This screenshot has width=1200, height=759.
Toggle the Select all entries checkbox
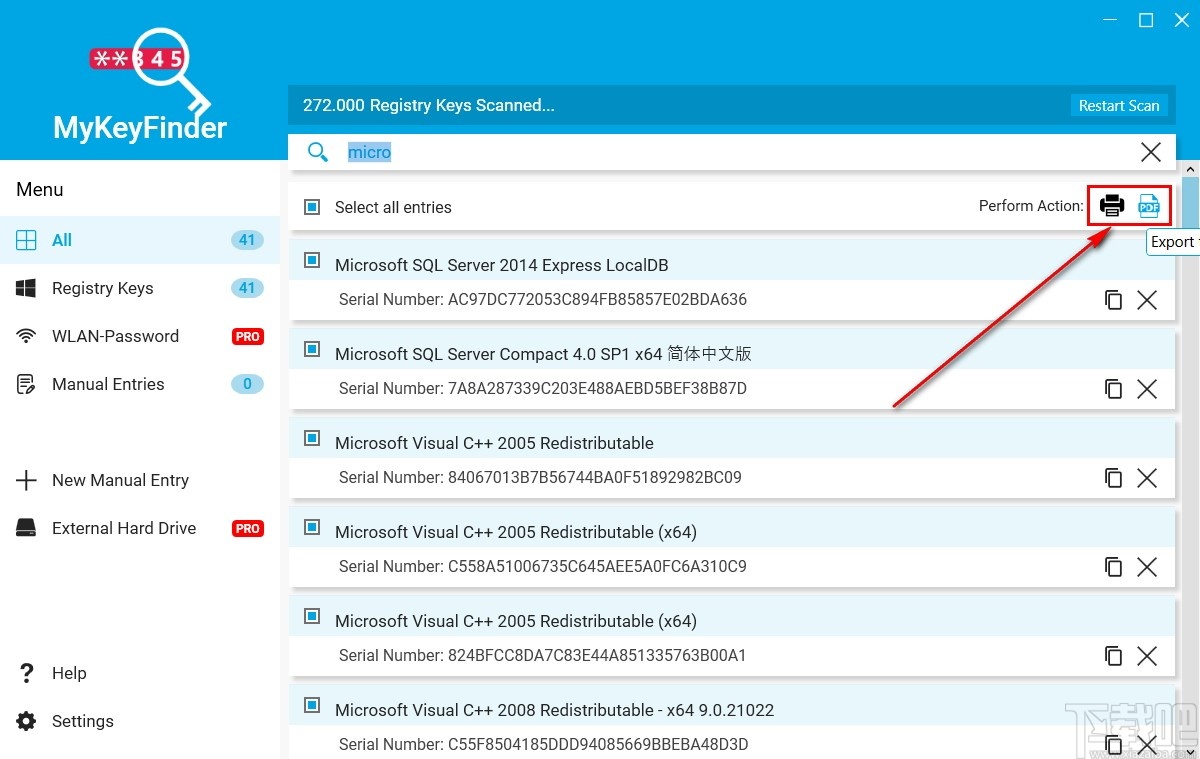pos(311,206)
